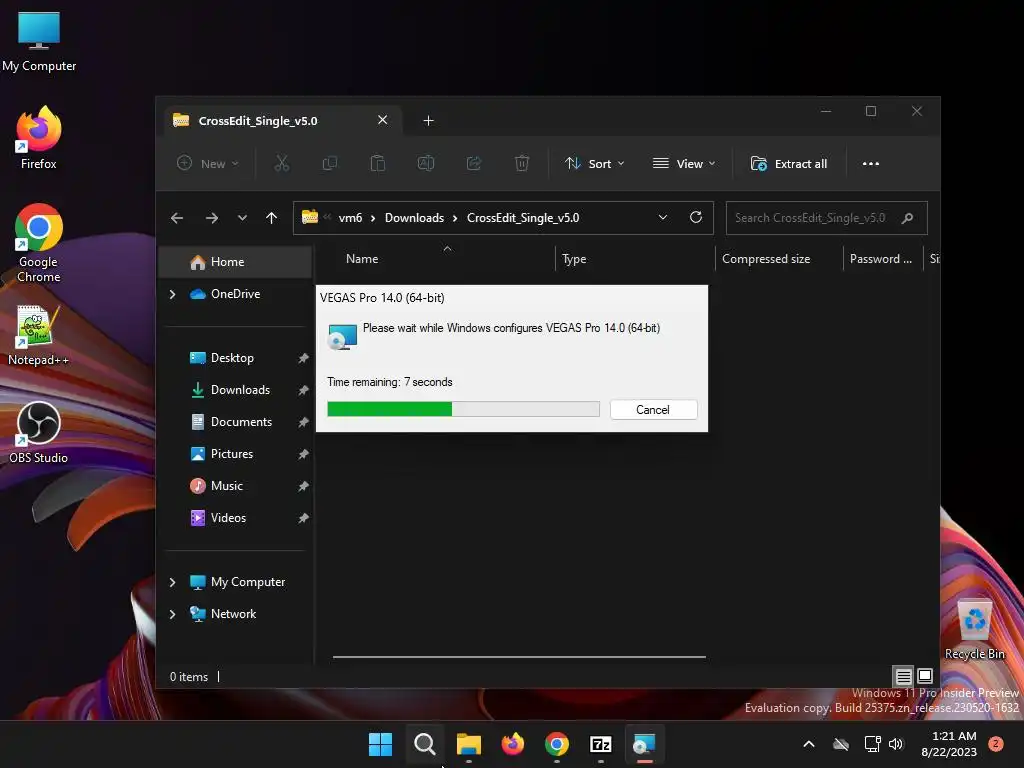Open the View dropdown
The height and width of the screenshot is (768, 1024).
[x=684, y=163]
